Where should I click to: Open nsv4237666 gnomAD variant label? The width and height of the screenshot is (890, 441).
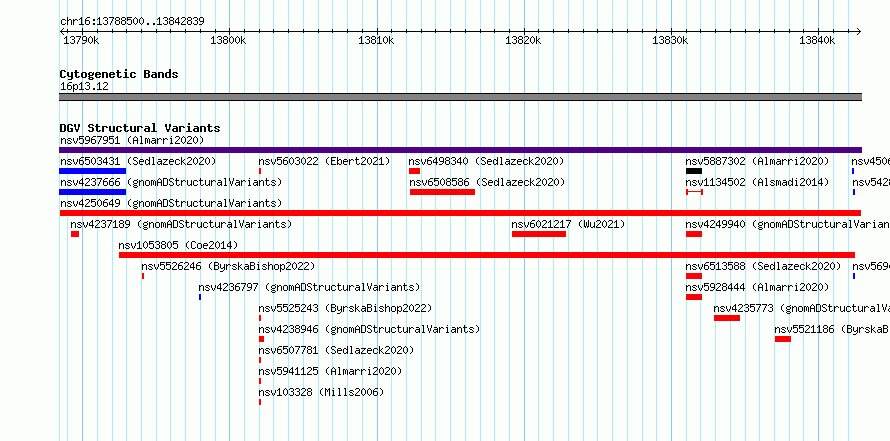171,182
